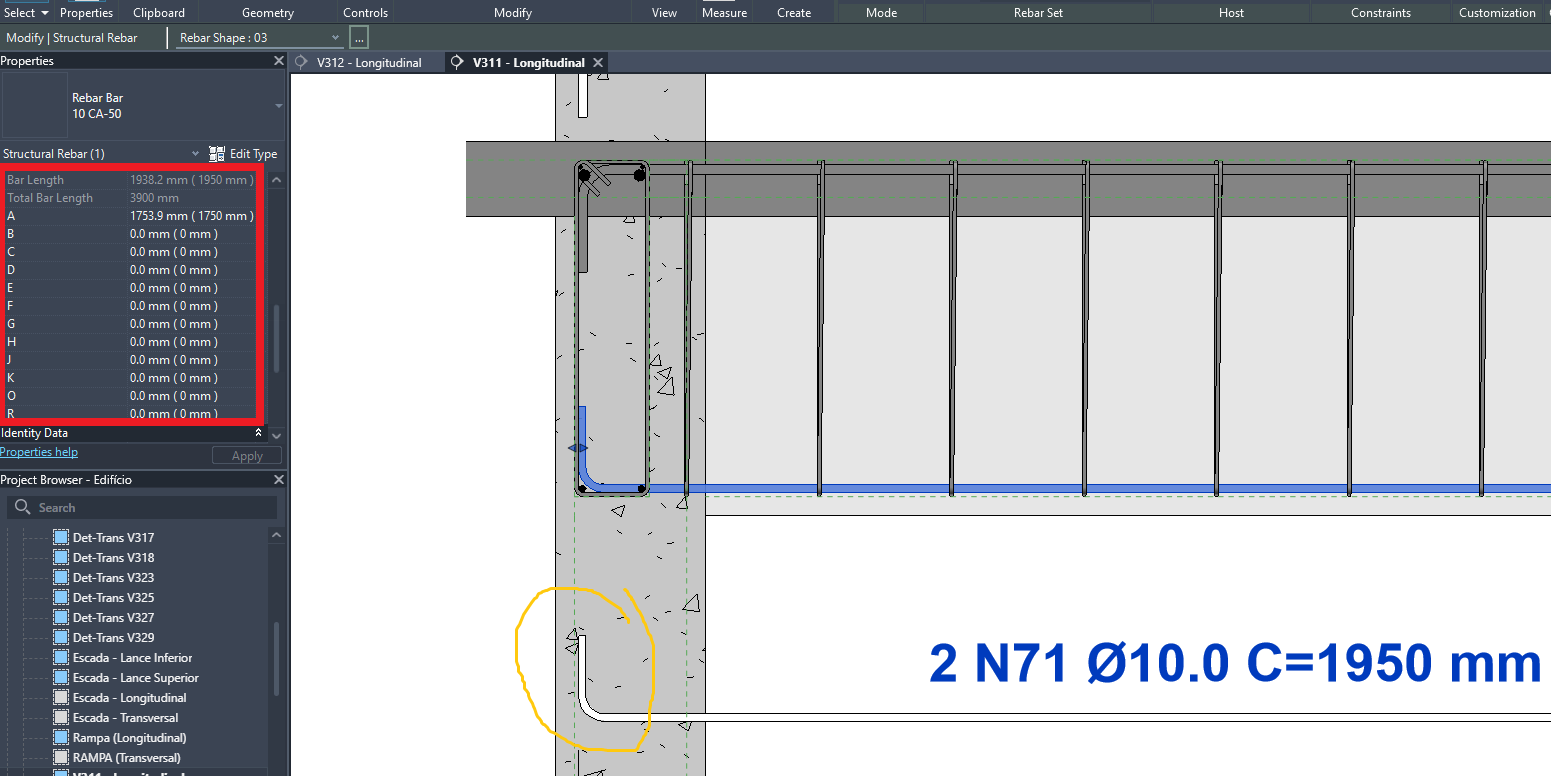The height and width of the screenshot is (776, 1551).
Task: Switch to the V312 - Longitudinal tab
Action: (369, 63)
